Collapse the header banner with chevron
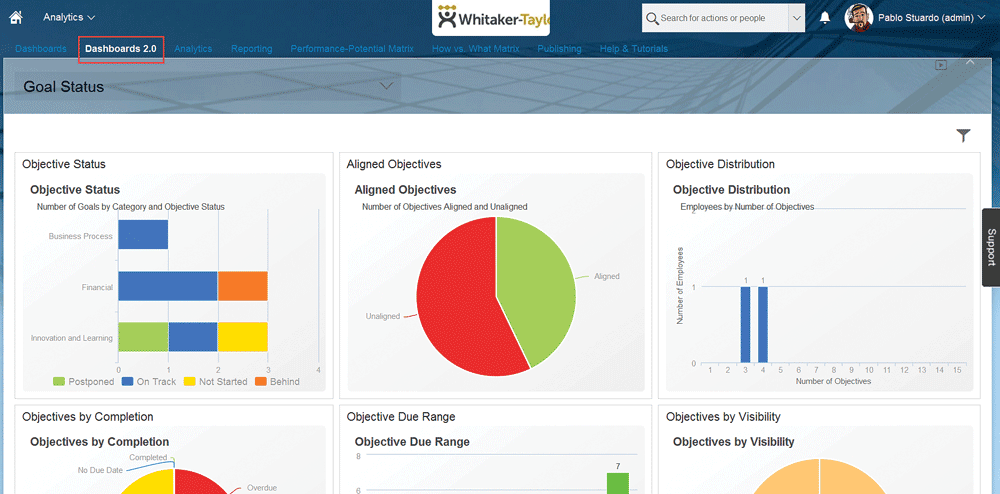This screenshot has height=494, width=1000. point(969,62)
